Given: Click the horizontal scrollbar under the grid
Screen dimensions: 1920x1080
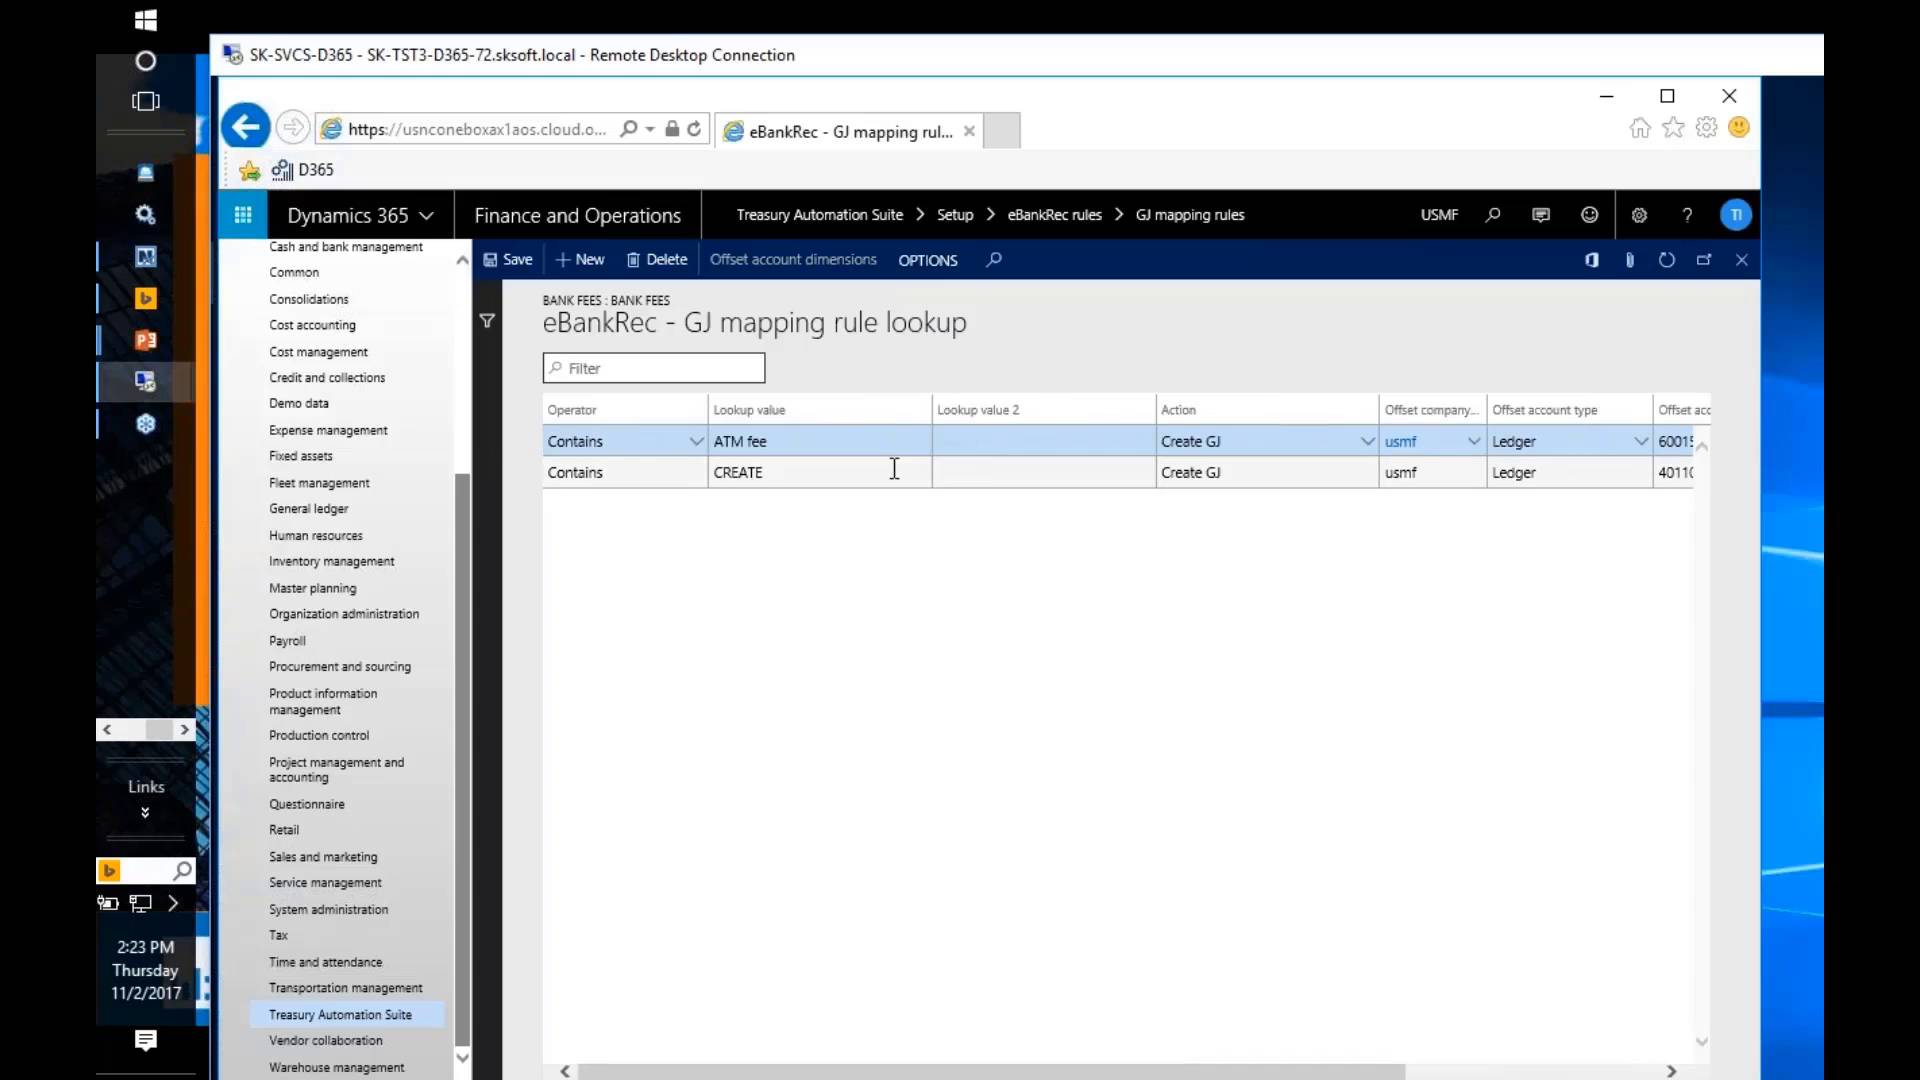Looking at the screenshot, I should [x=990, y=1071].
